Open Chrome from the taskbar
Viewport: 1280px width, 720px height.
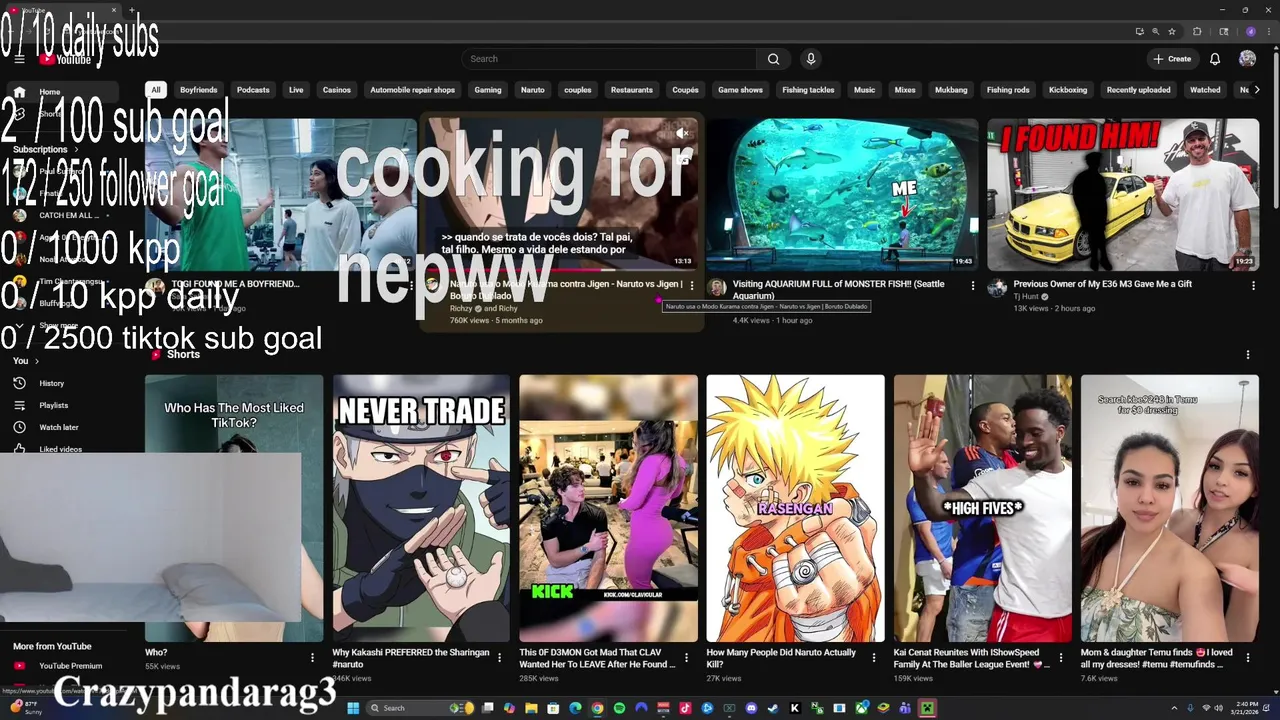click(x=597, y=708)
